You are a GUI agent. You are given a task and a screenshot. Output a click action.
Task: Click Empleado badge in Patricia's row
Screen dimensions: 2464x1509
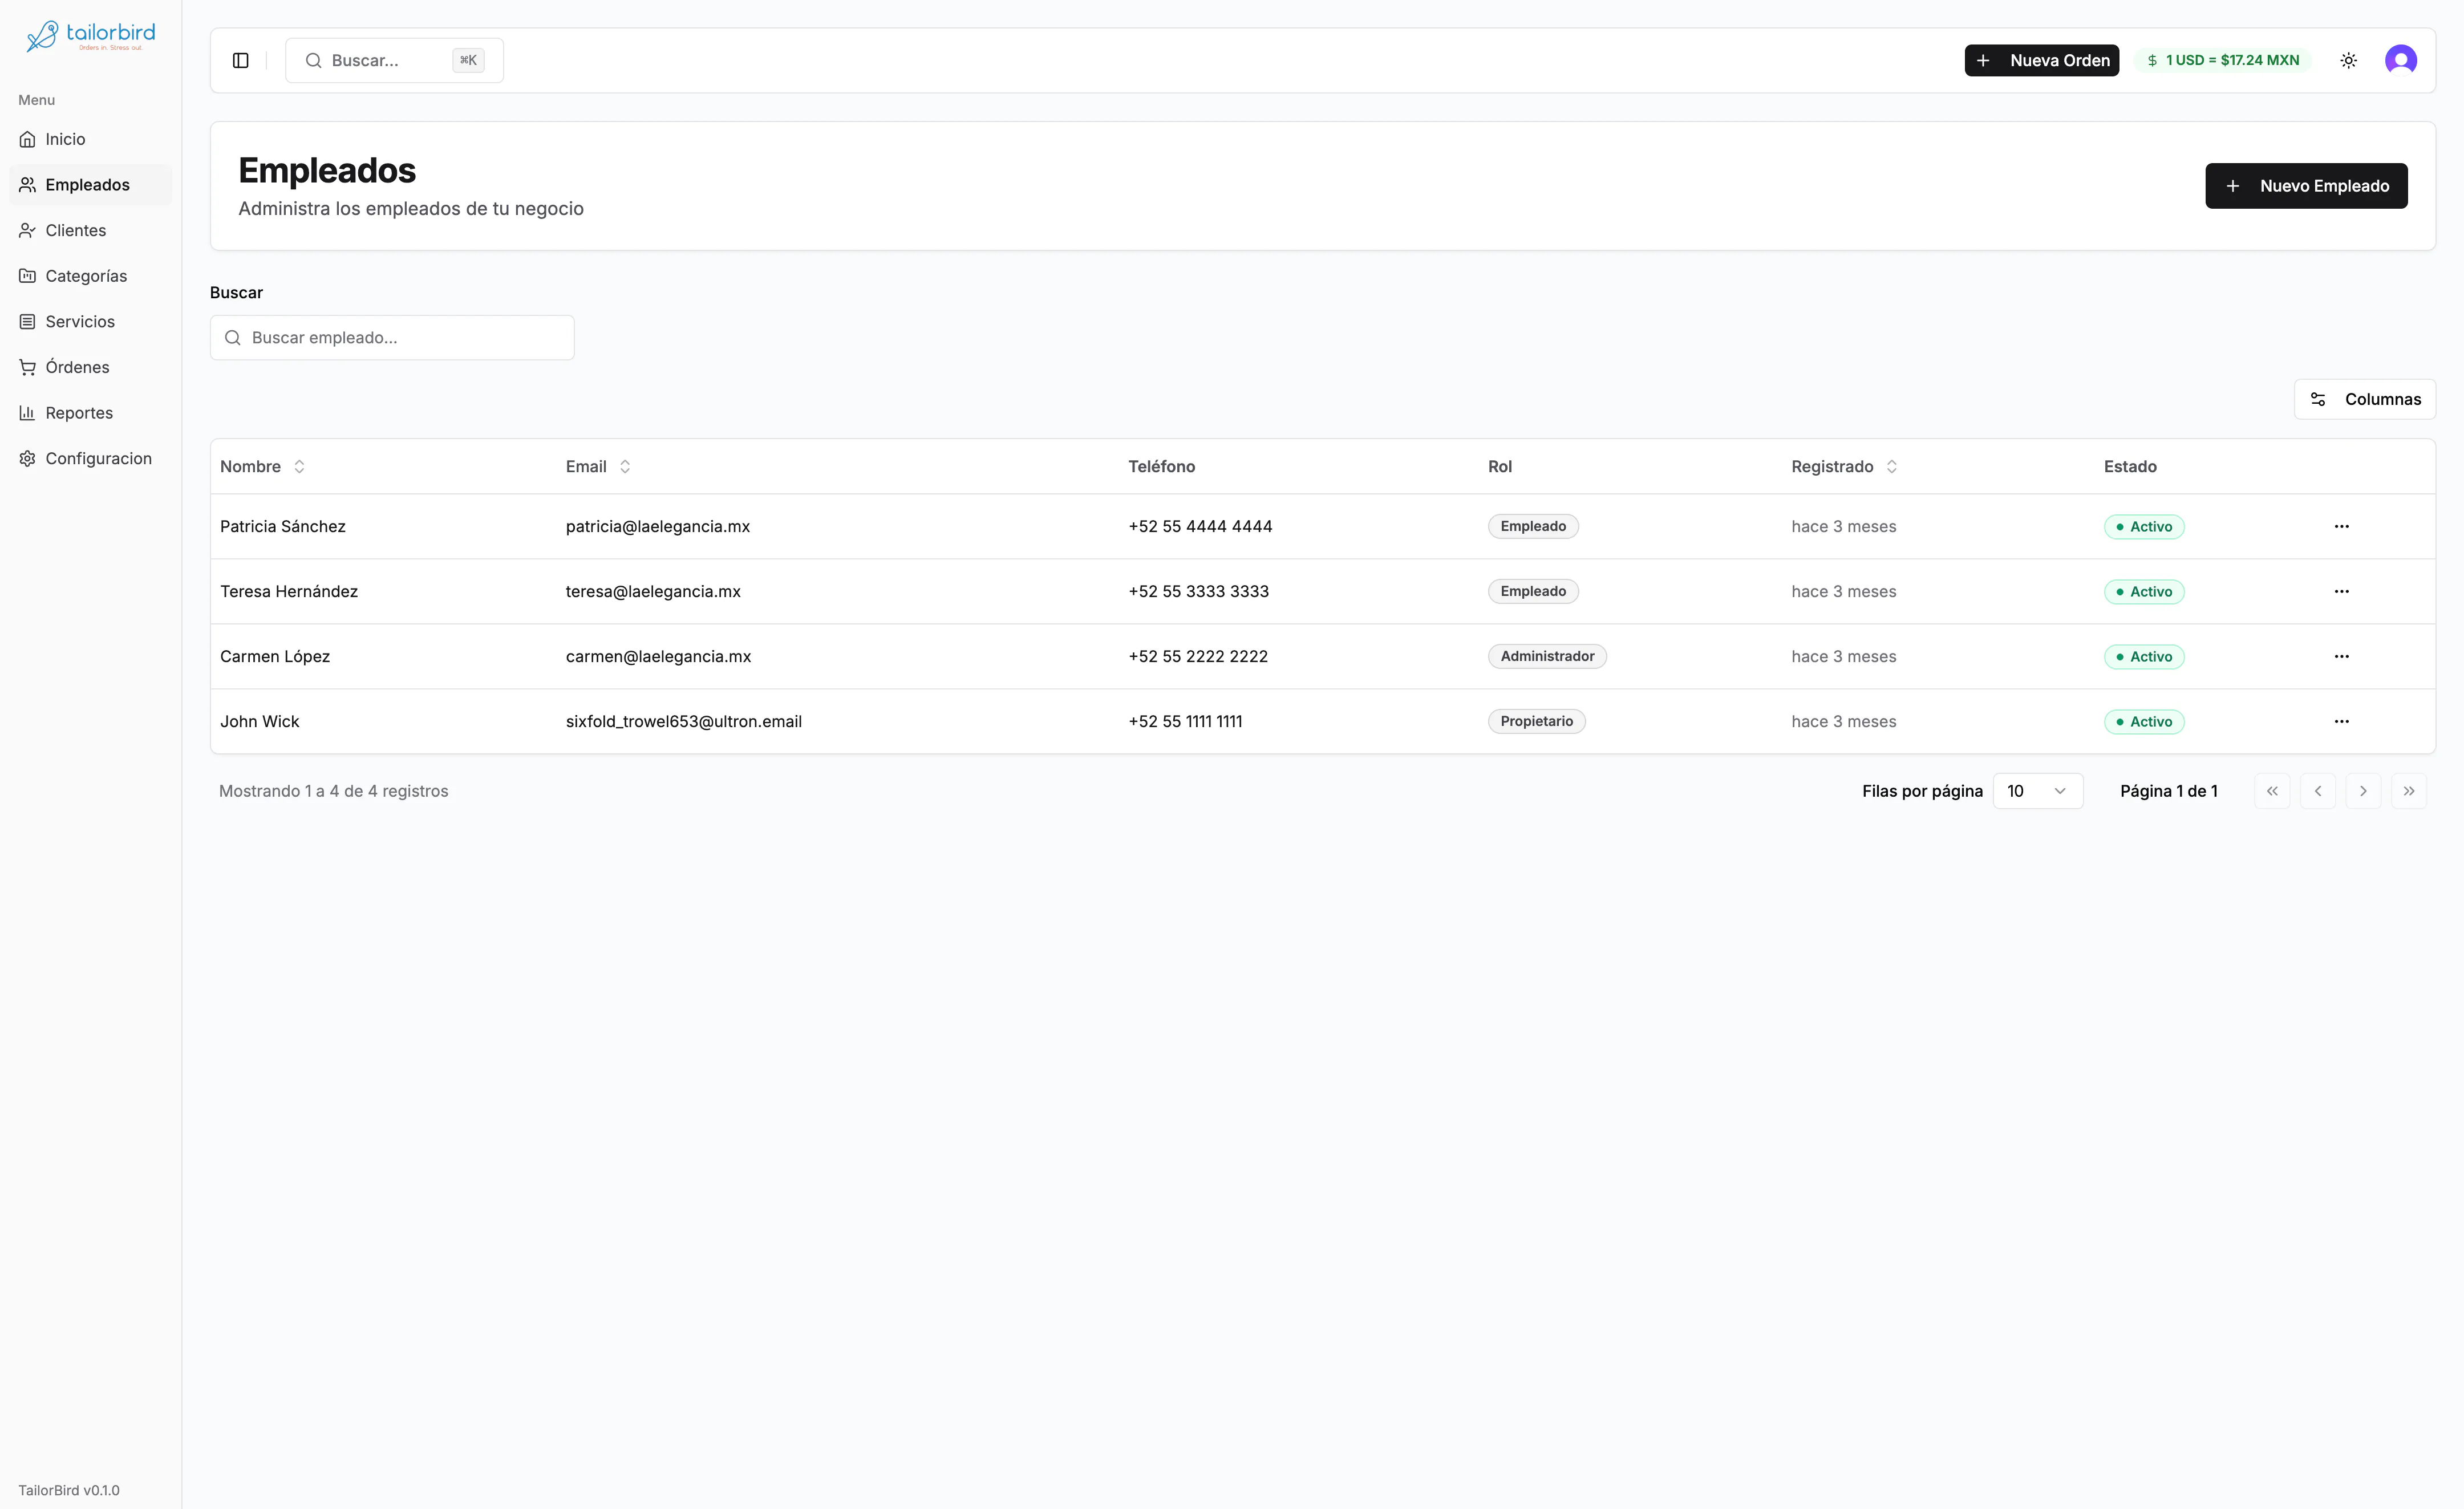[x=1533, y=527]
